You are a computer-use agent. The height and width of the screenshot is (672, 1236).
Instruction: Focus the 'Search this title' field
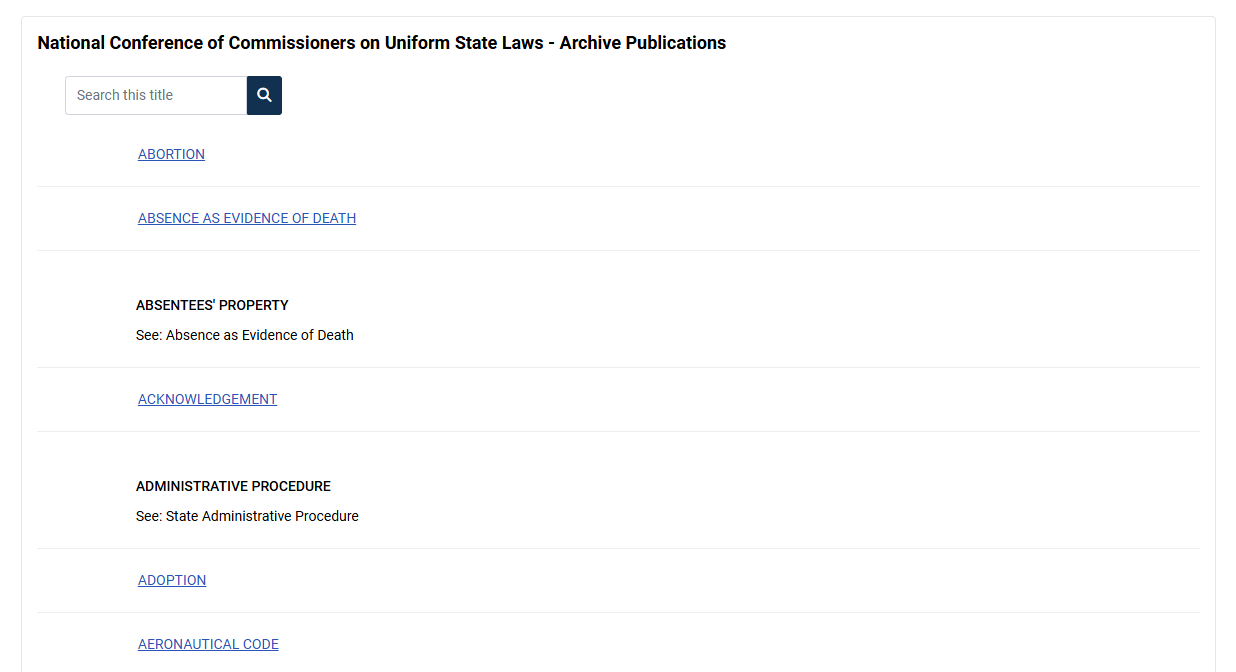coord(156,95)
